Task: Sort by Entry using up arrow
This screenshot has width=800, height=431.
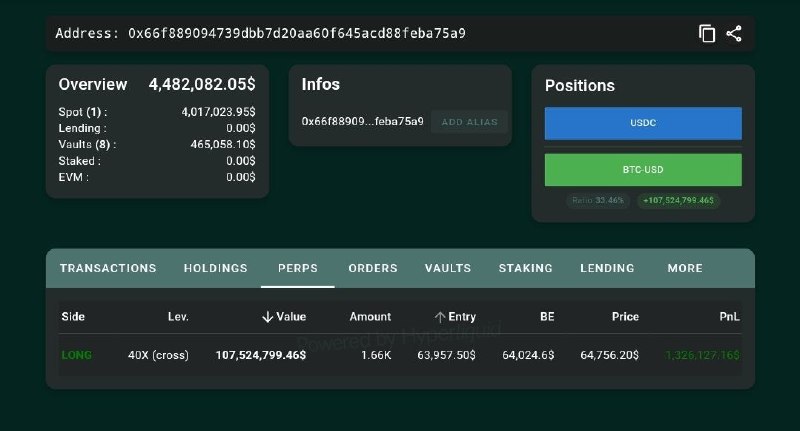Action: point(440,317)
